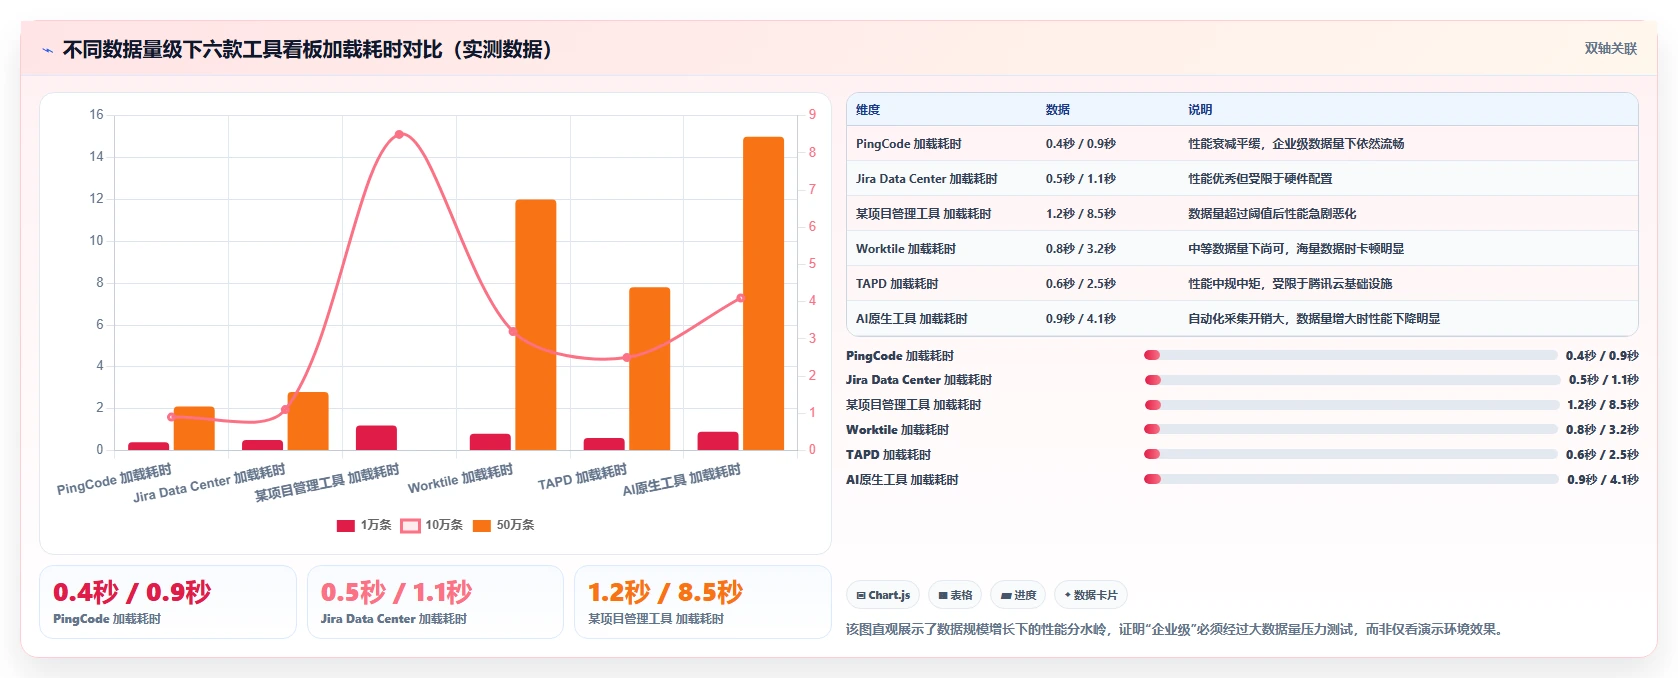1678x678 pixels.
Task: Click the orange 50万条 bar for PingCode
Action: [x=194, y=428]
